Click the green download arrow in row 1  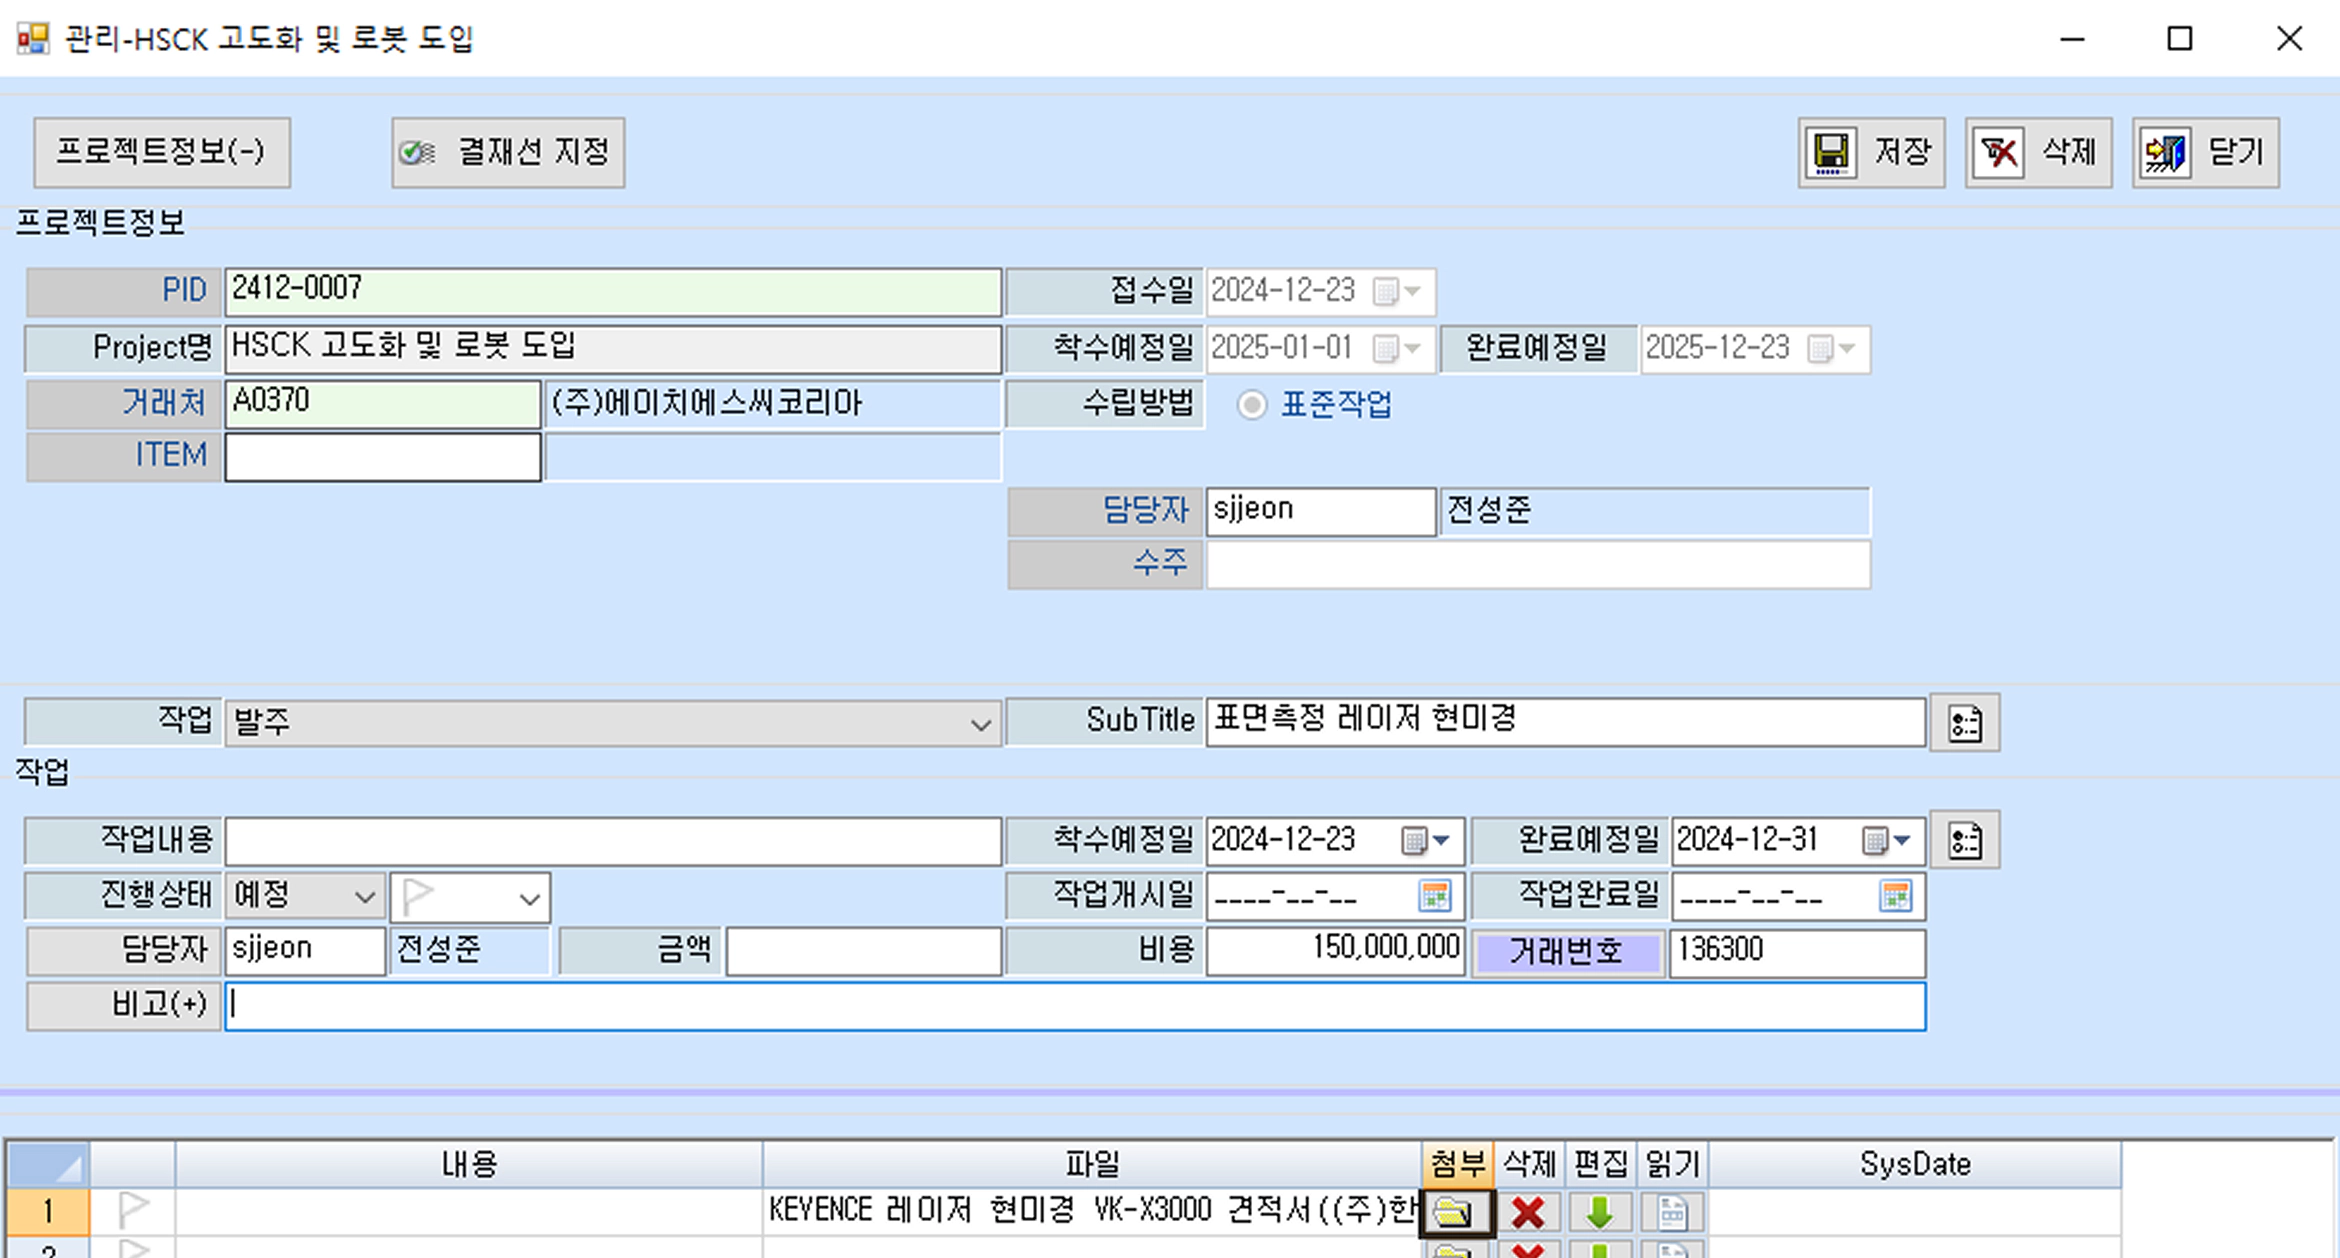pyautogui.click(x=1599, y=1213)
